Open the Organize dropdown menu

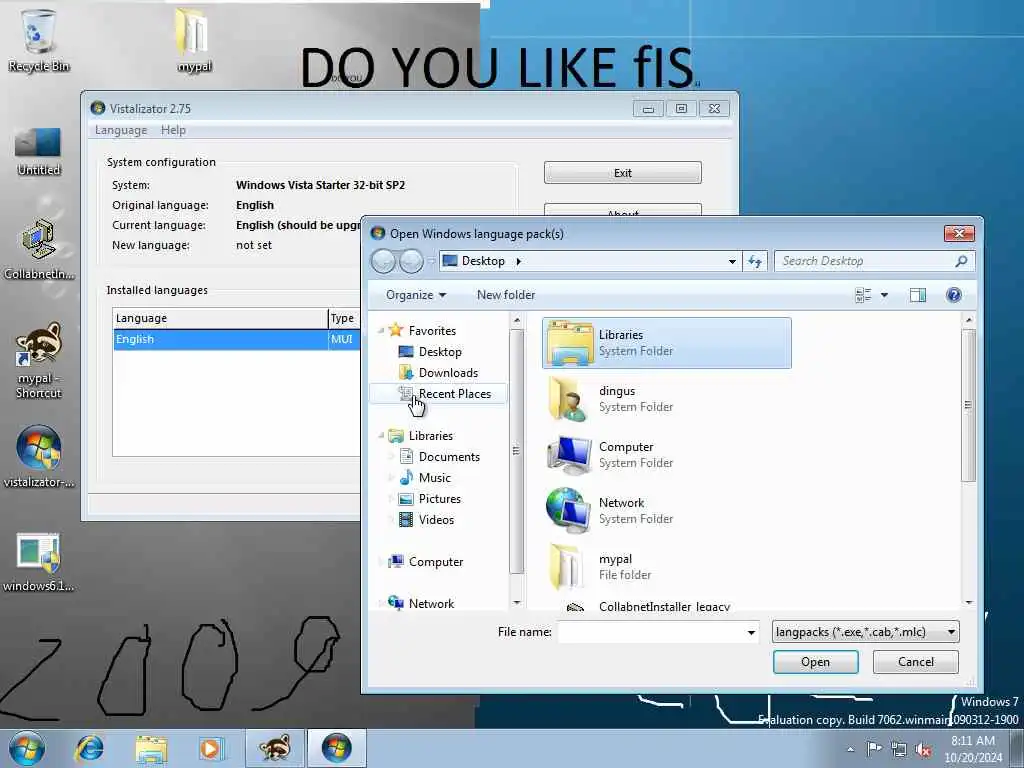point(416,295)
